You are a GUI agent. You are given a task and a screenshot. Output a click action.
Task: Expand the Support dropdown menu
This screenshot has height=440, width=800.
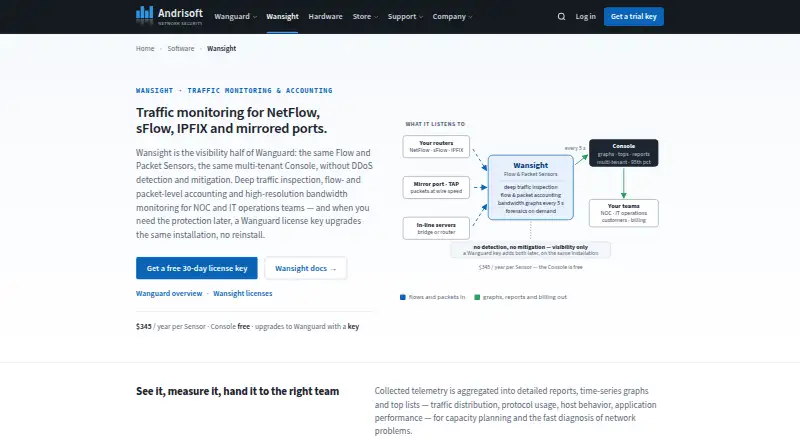point(405,16)
